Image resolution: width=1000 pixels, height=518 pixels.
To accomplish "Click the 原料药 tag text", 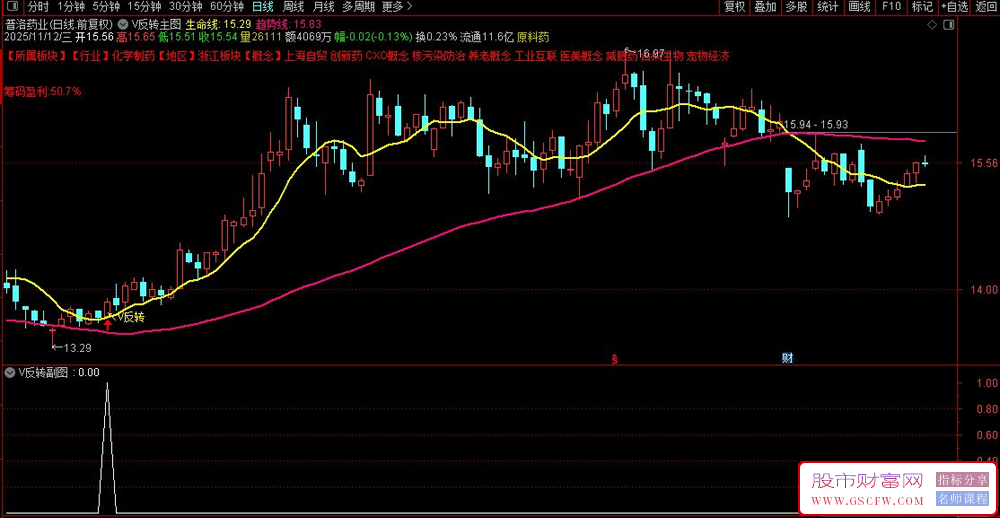I will tap(533, 37).
